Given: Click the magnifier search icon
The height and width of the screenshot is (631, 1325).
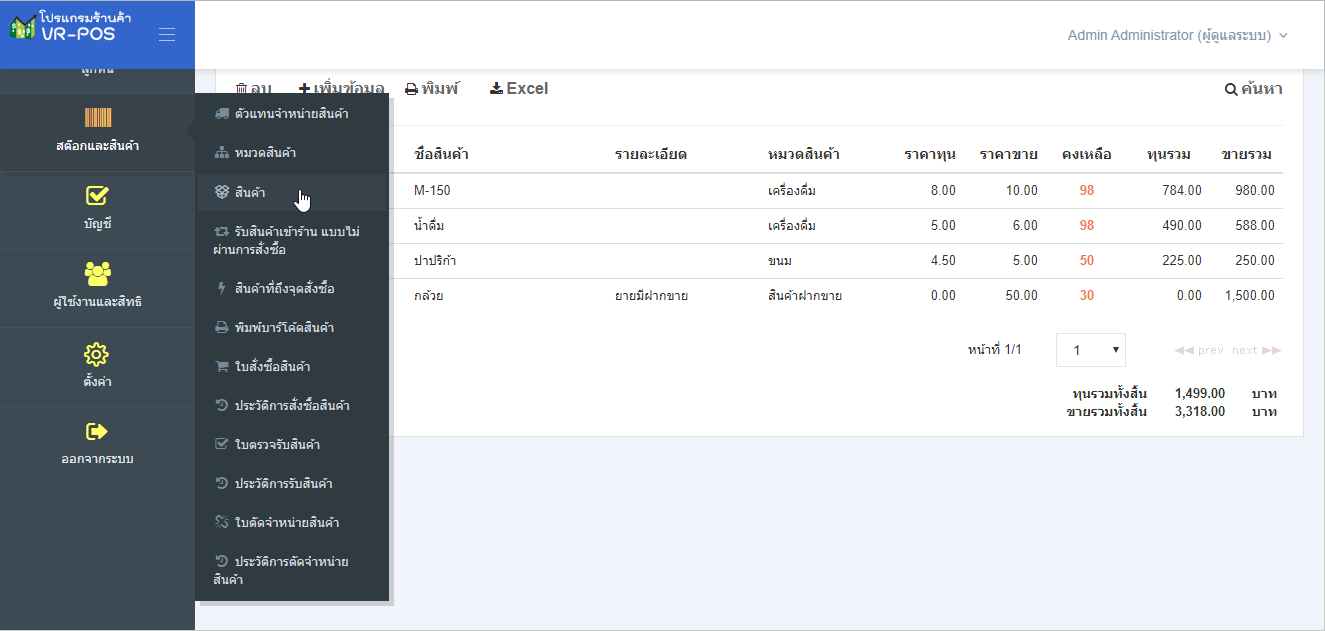Looking at the screenshot, I should 1231,89.
